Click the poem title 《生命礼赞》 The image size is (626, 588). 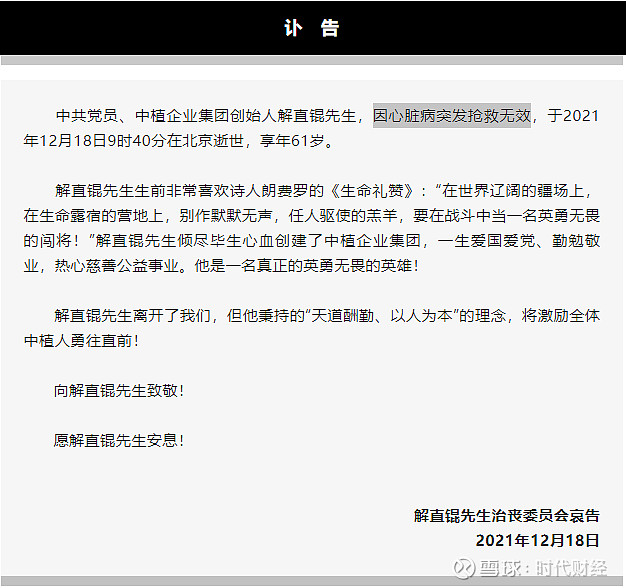coord(372,191)
